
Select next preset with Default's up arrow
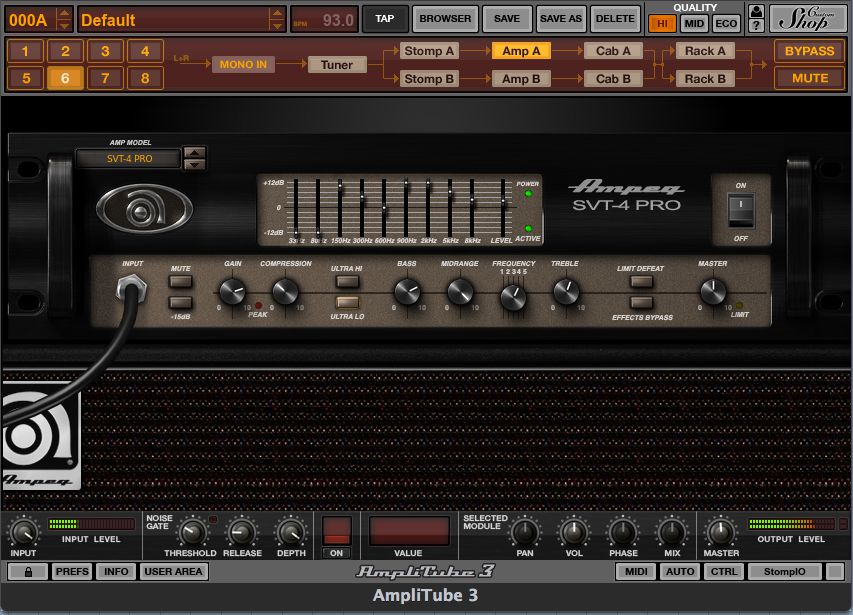pos(277,13)
